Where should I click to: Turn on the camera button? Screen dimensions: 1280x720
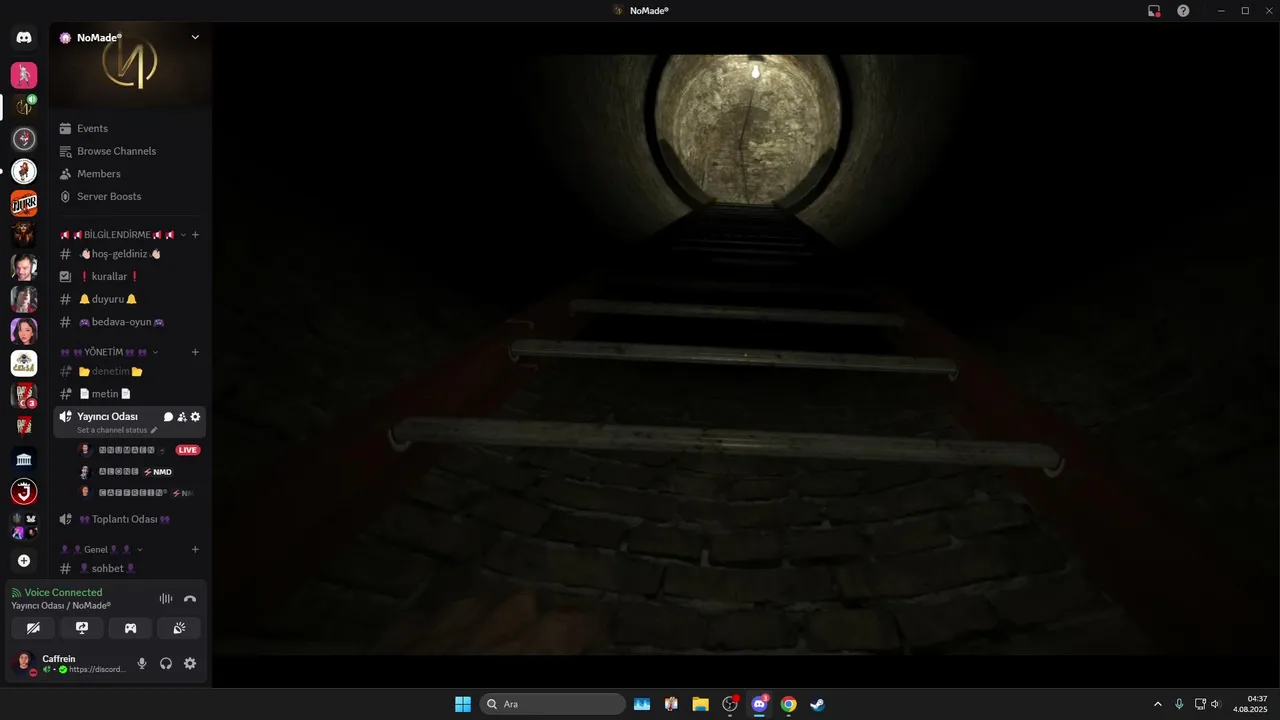pos(33,628)
